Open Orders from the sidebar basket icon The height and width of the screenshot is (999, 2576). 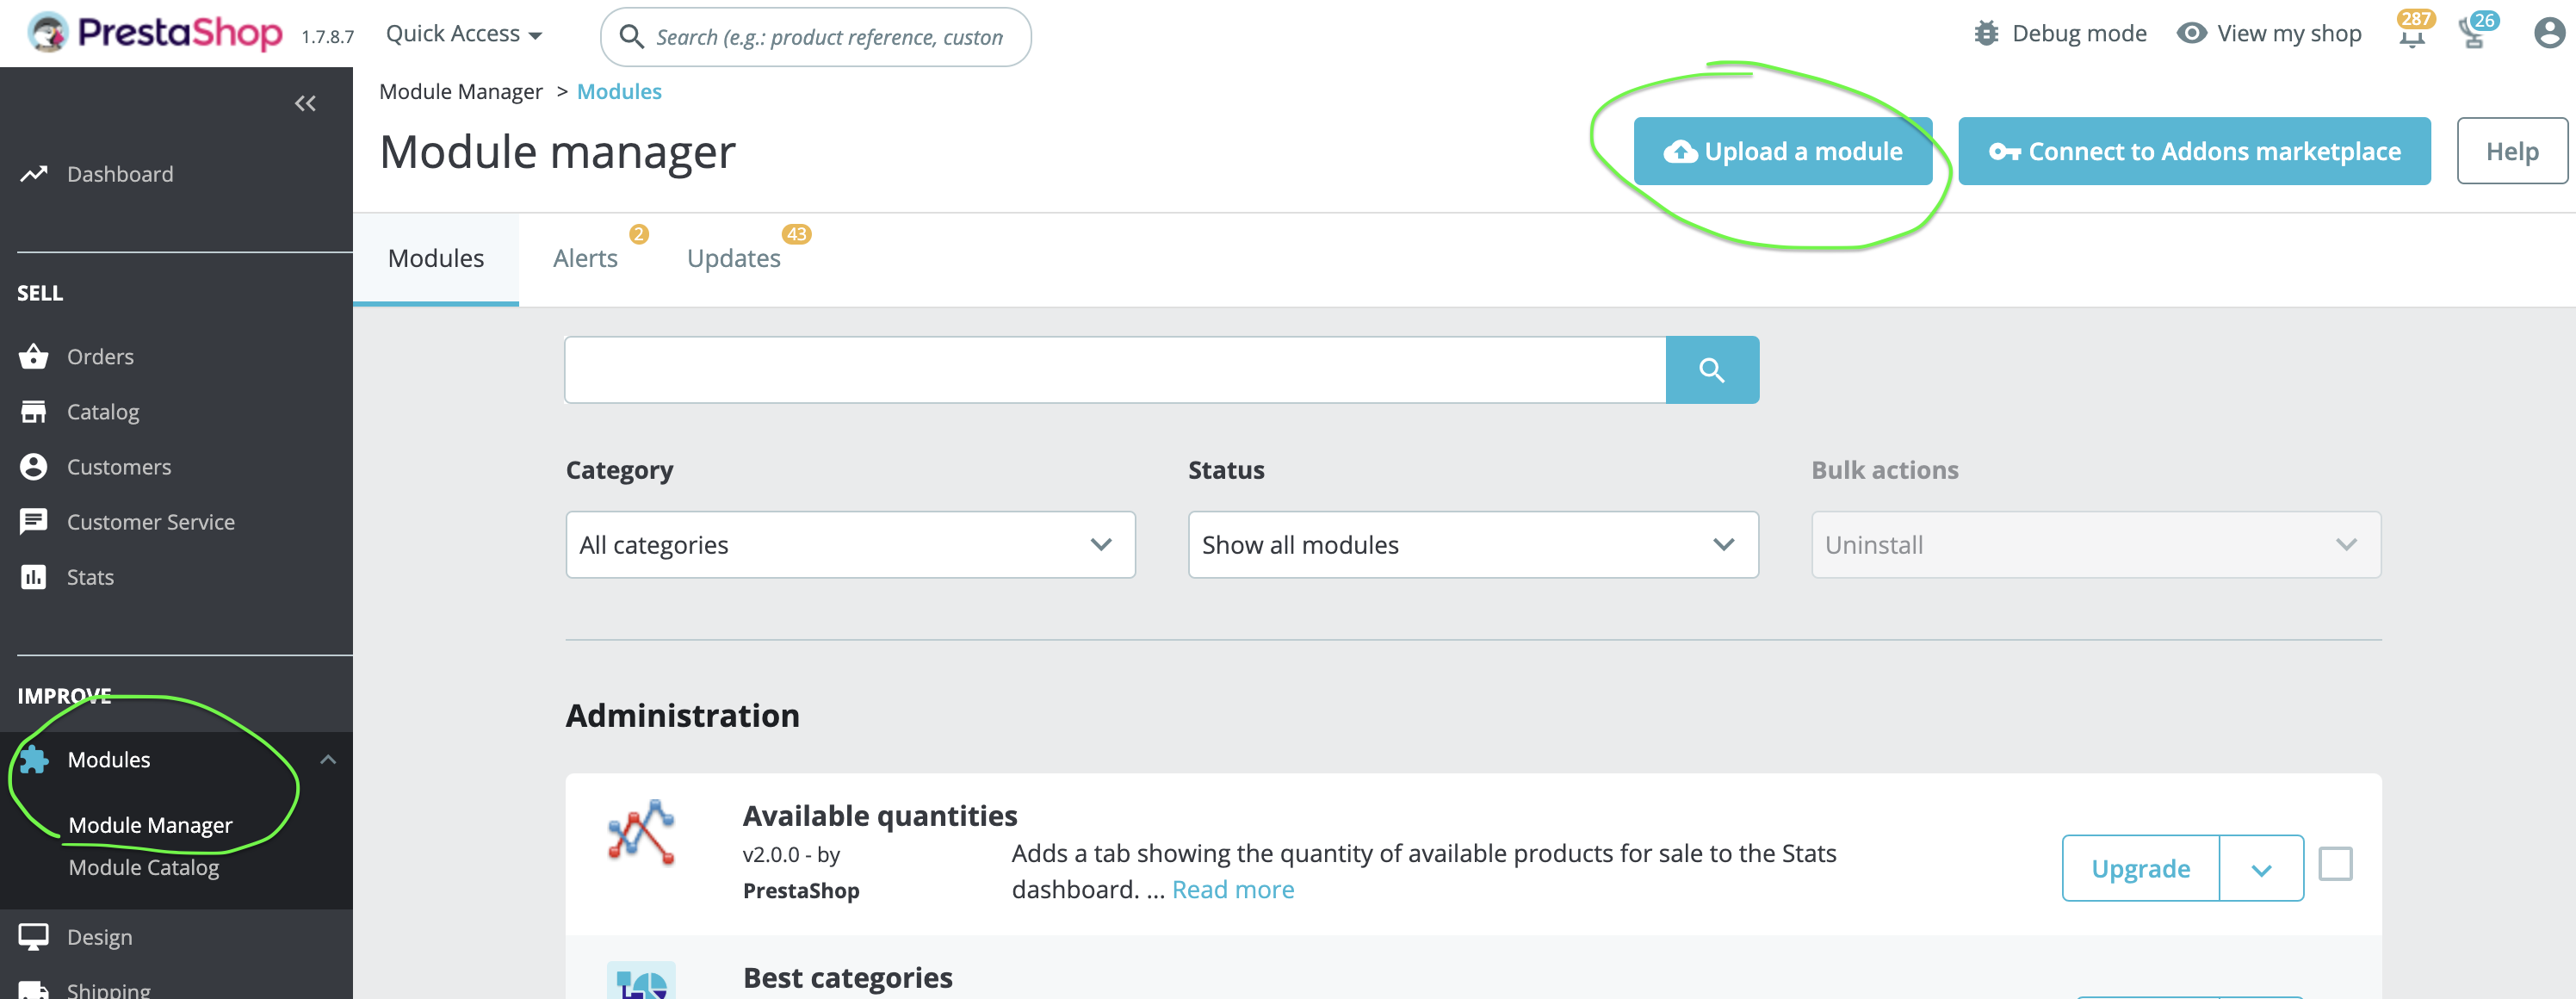pos(34,356)
